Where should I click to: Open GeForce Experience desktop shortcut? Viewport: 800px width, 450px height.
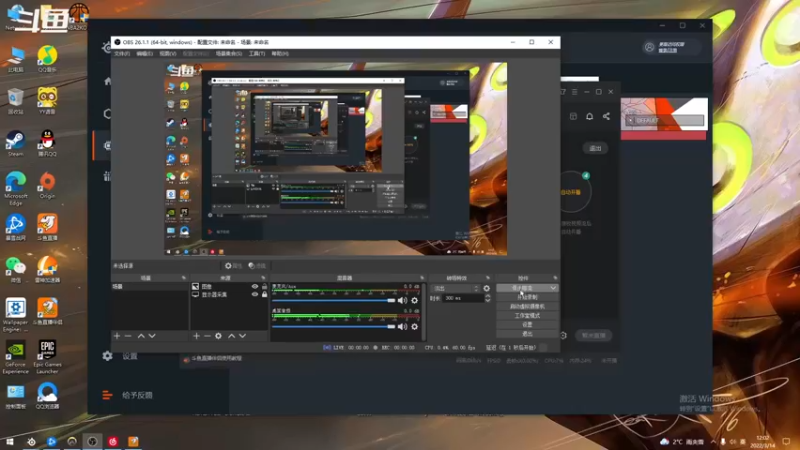(15, 357)
